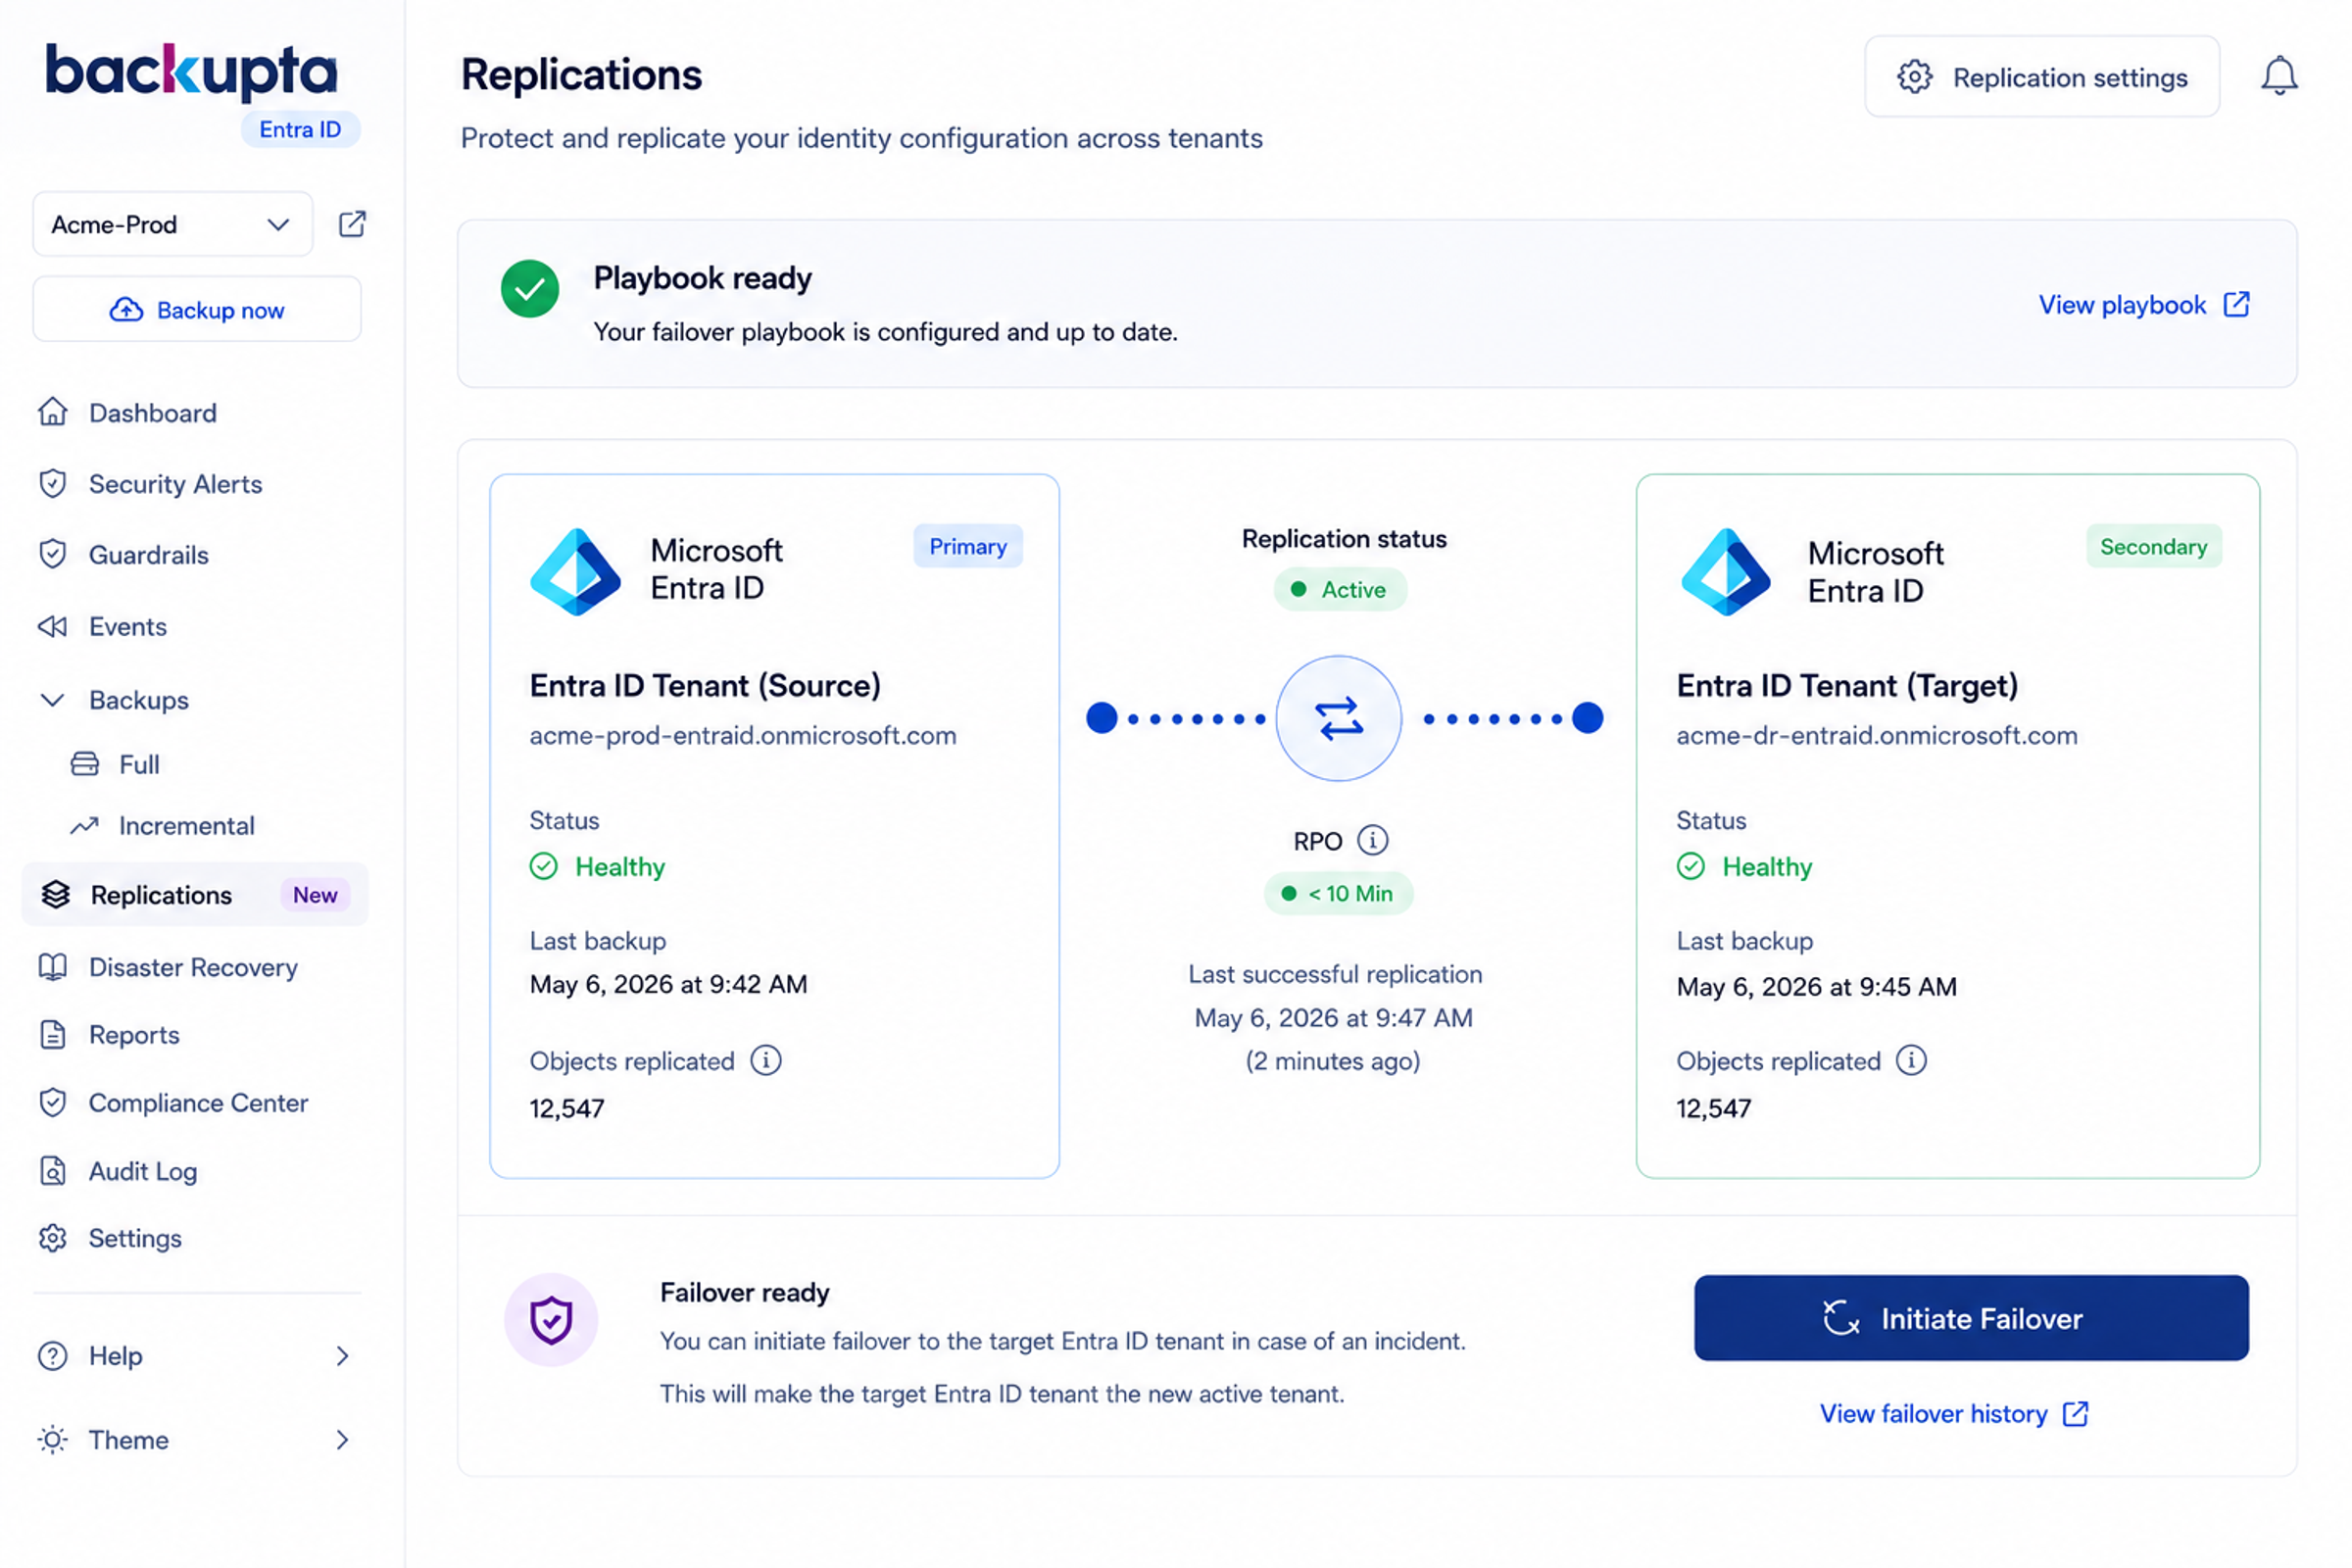Click the Security Alerts shield icon
Image resolution: width=2352 pixels, height=1568 pixels.
click(x=53, y=484)
